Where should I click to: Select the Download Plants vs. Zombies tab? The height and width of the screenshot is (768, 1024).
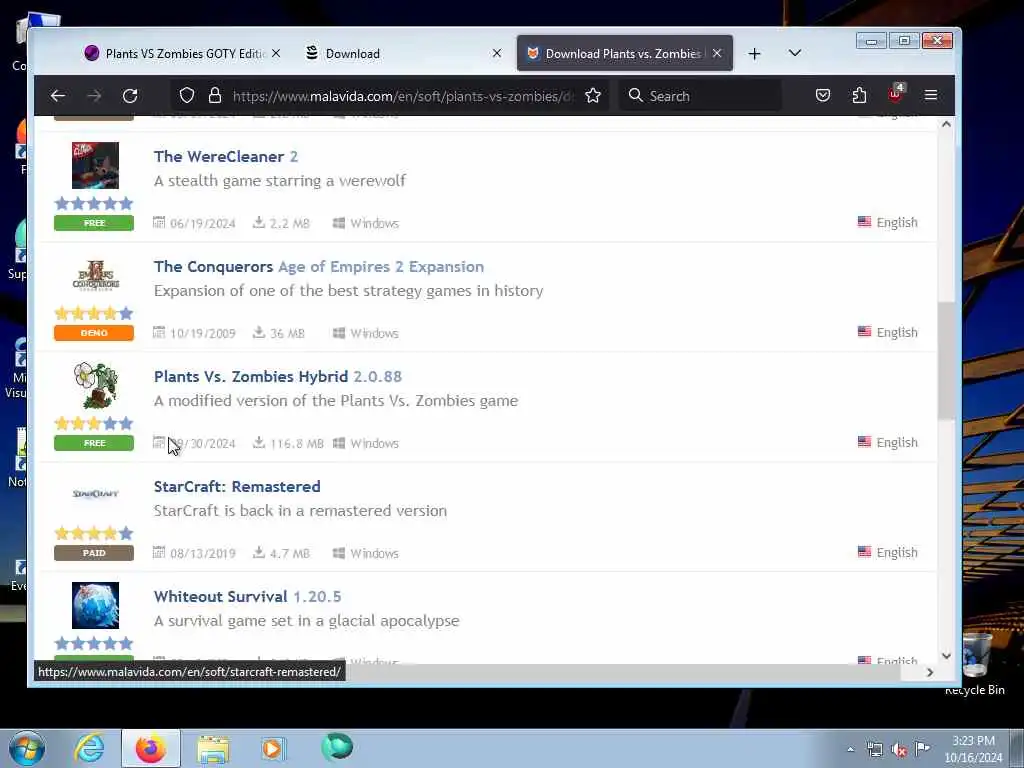pyautogui.click(x=625, y=54)
